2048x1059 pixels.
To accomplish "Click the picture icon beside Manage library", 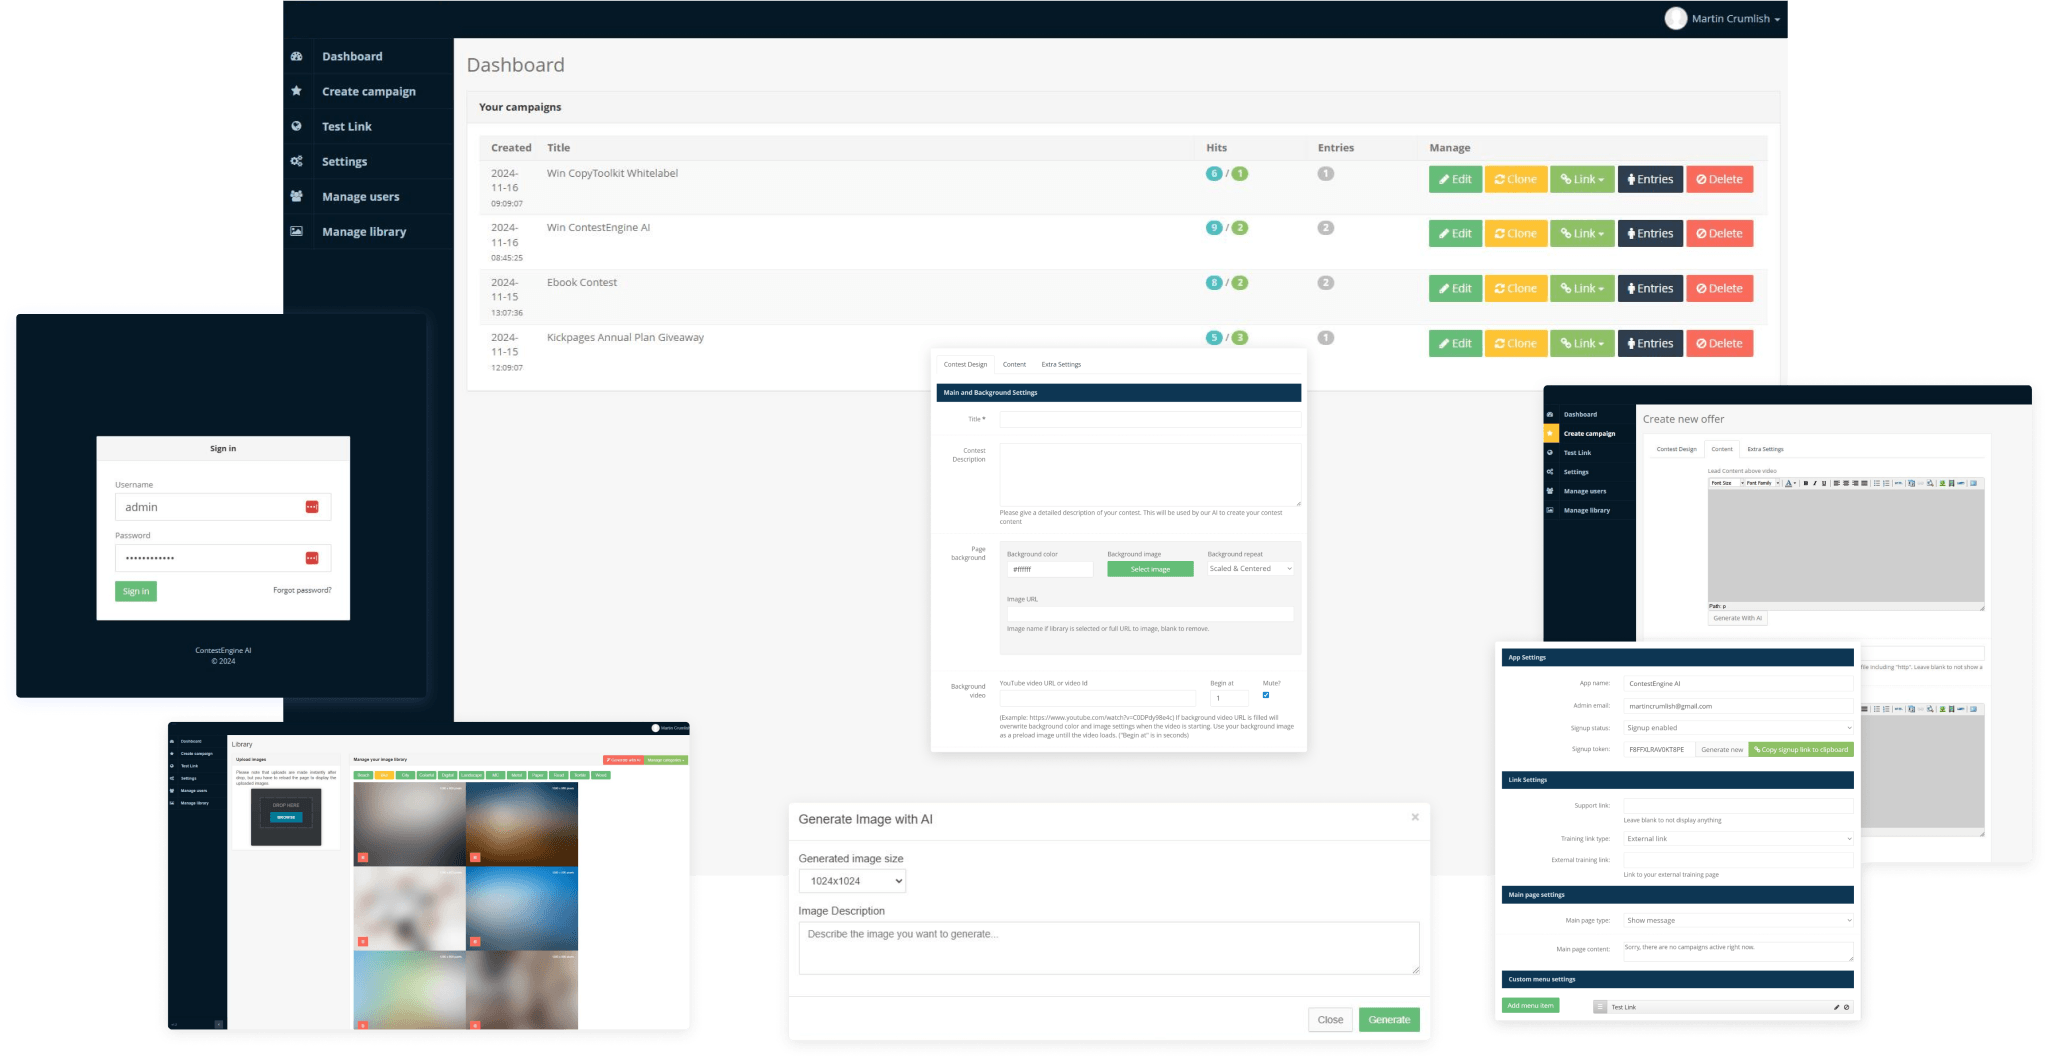I will pyautogui.click(x=296, y=231).
